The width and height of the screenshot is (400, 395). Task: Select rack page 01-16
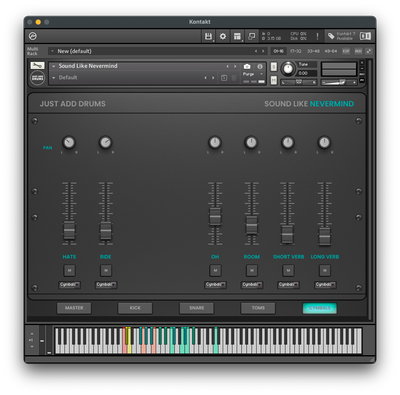[x=279, y=51]
